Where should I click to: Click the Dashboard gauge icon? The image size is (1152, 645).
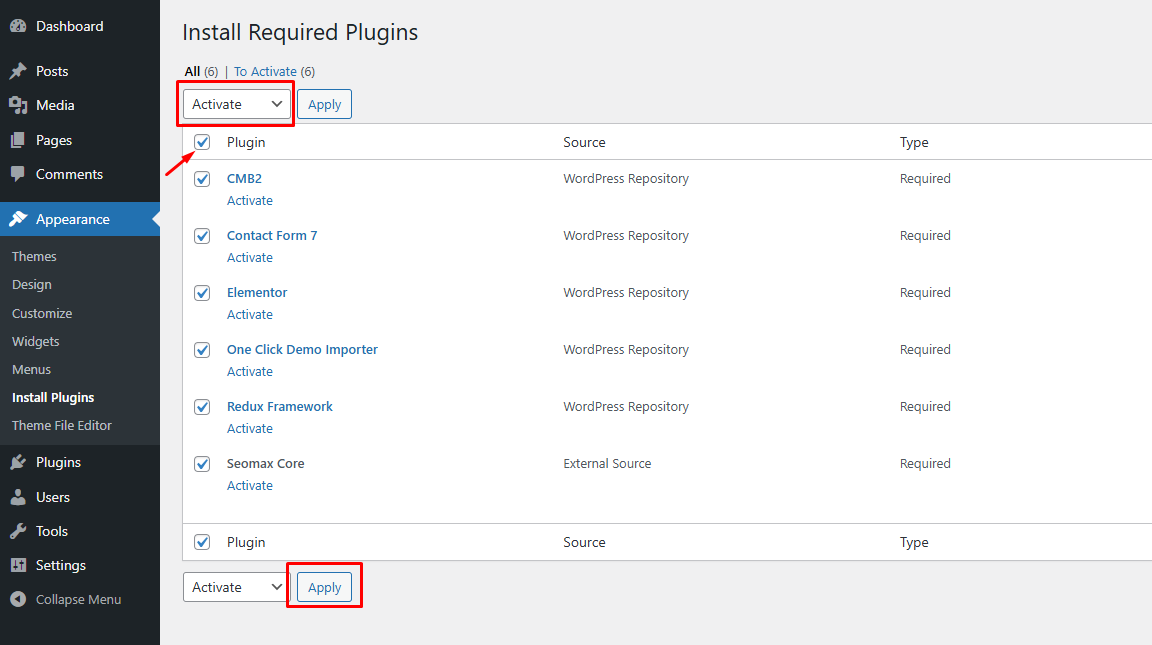coord(18,26)
